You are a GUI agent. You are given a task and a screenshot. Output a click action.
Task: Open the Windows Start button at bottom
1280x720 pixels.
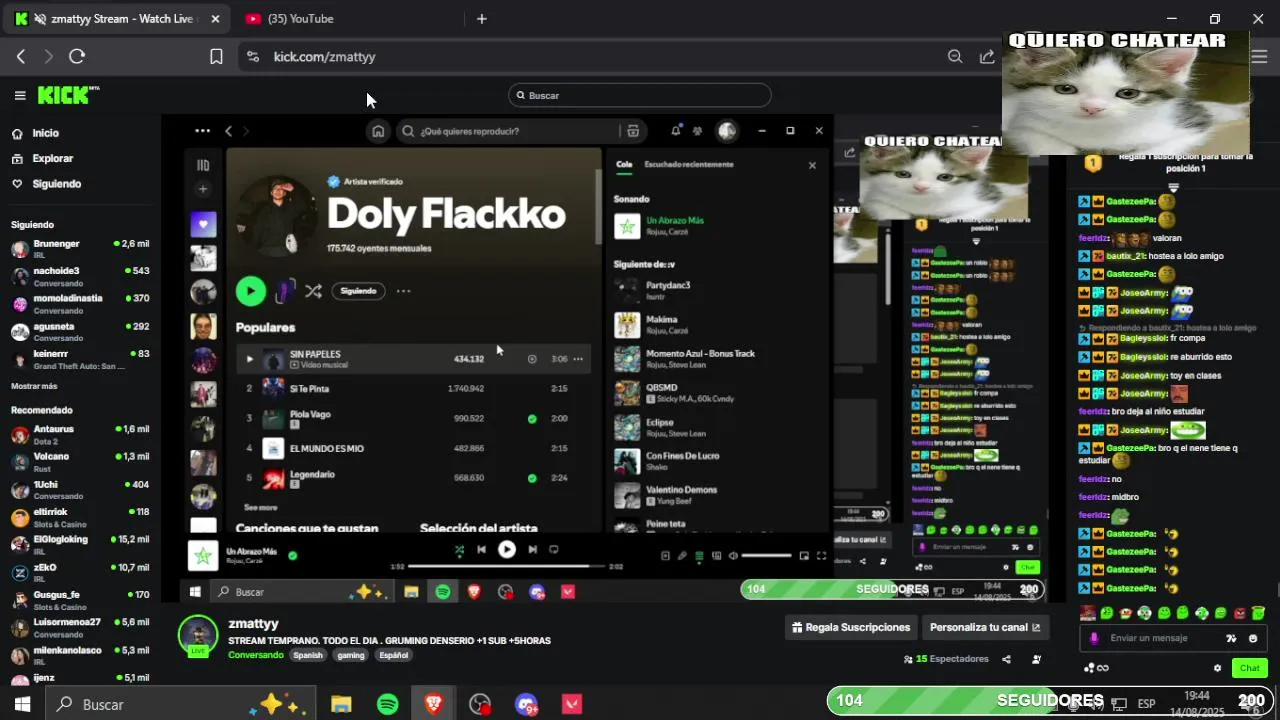coord(22,704)
